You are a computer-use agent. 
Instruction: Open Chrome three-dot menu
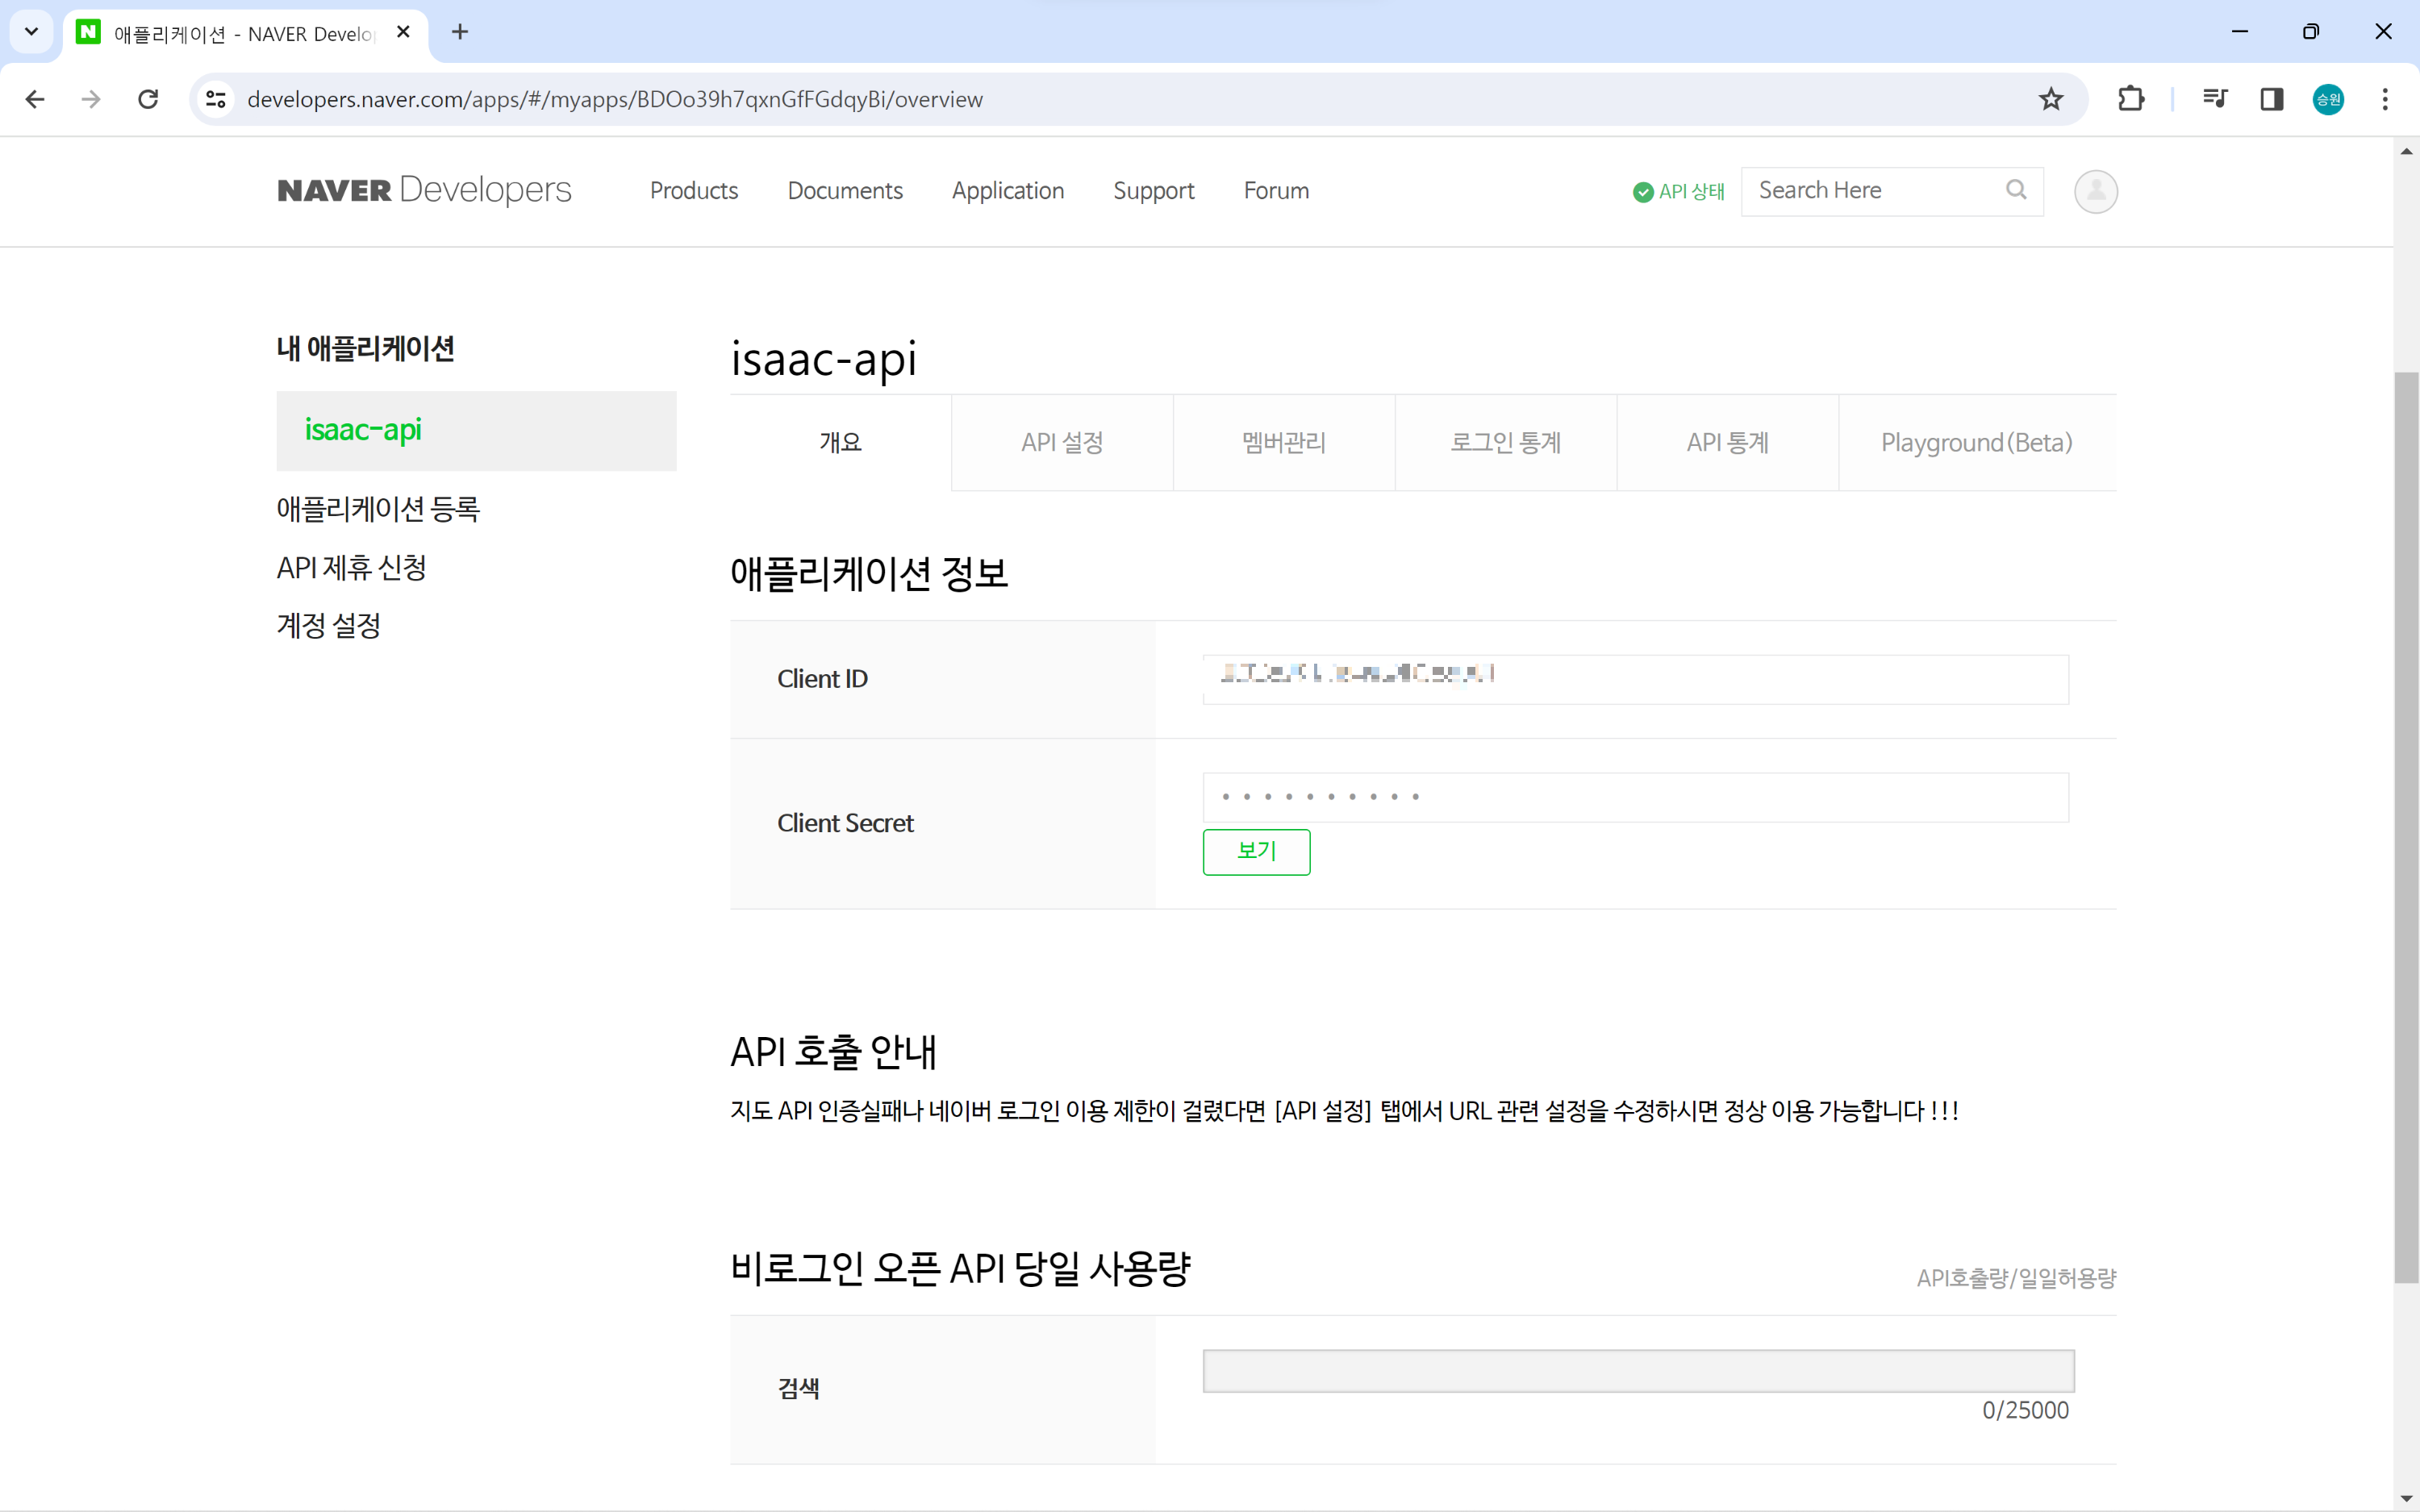2385,99
